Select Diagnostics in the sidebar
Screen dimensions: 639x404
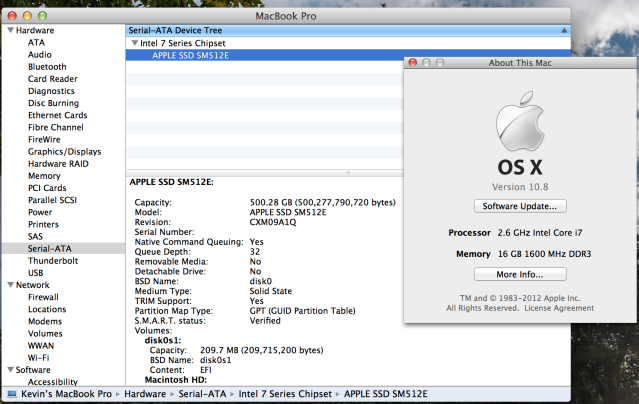click(51, 91)
